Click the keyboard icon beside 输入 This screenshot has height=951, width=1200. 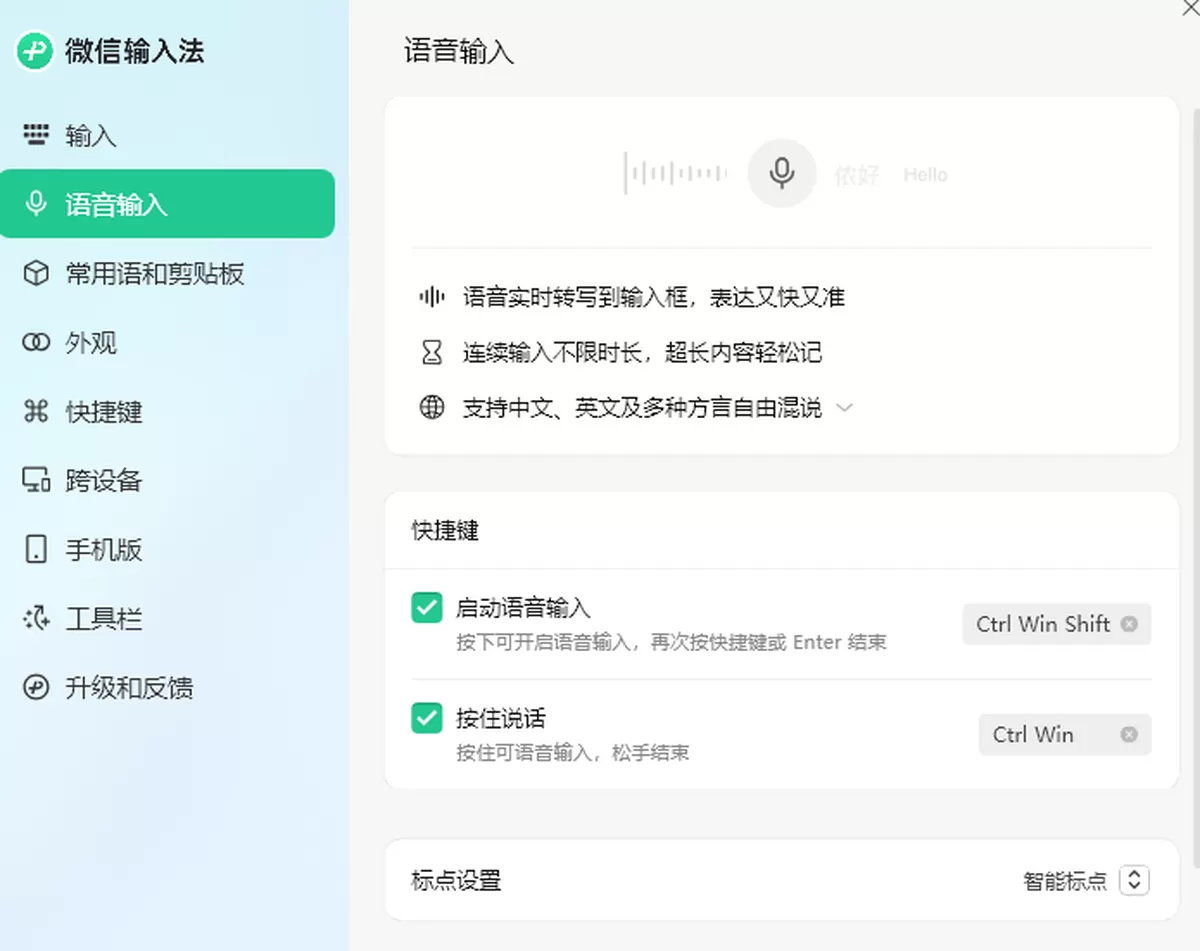[x=36, y=134]
